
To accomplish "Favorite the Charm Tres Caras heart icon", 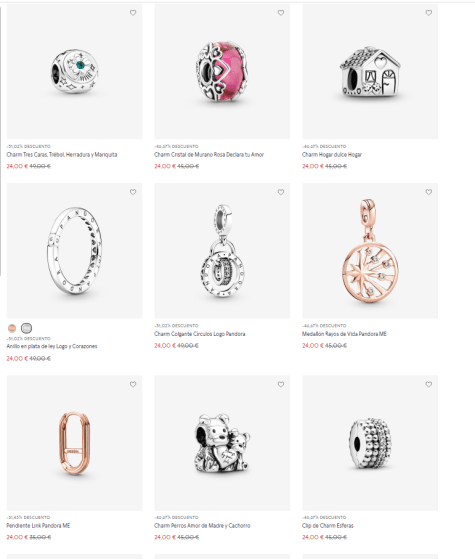I will [x=133, y=13].
